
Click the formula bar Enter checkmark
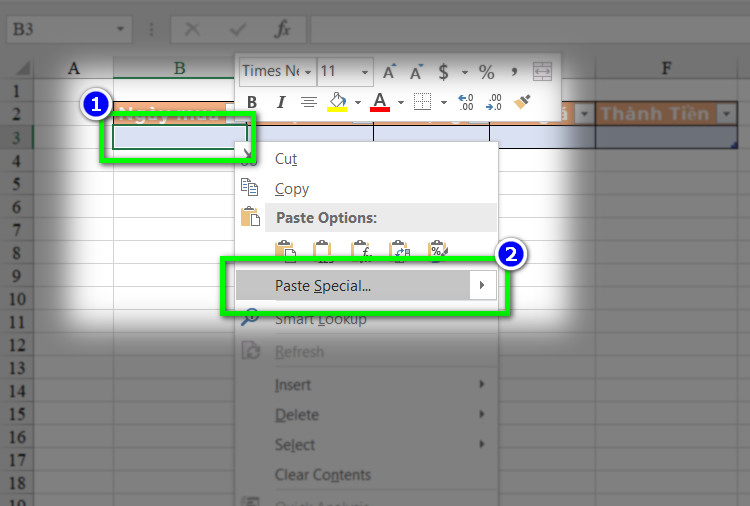coord(237,30)
